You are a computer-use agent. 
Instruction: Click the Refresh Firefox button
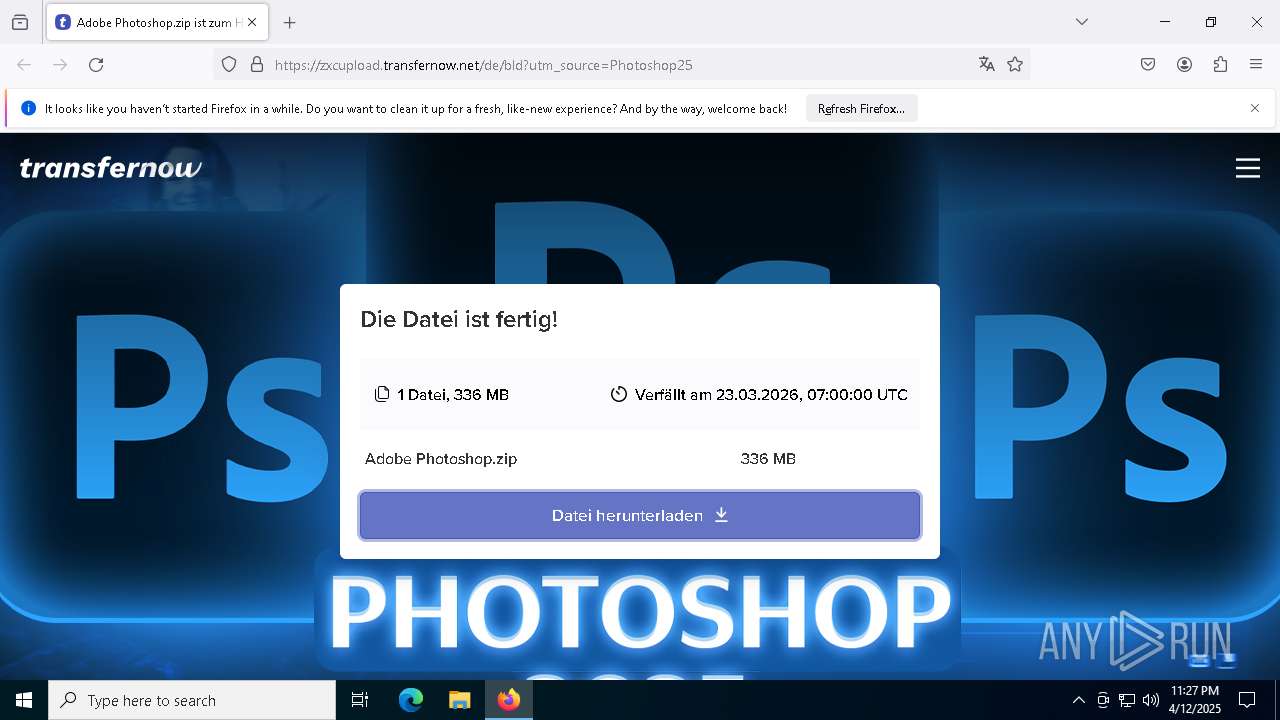(861, 109)
